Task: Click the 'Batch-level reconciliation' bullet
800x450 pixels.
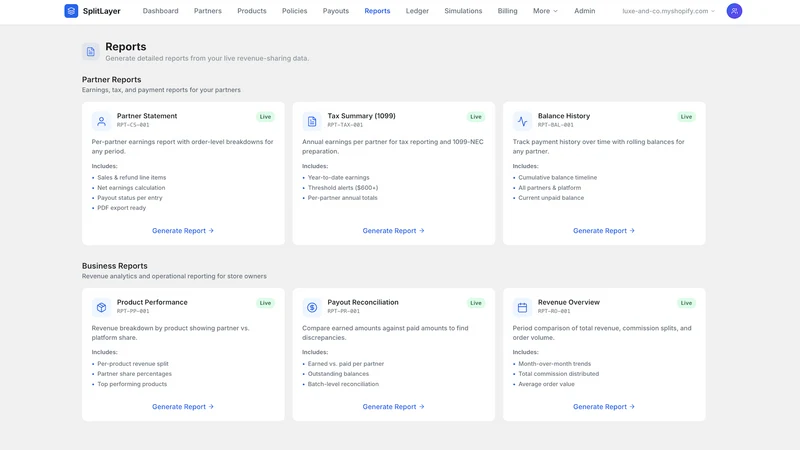Action: point(343,384)
